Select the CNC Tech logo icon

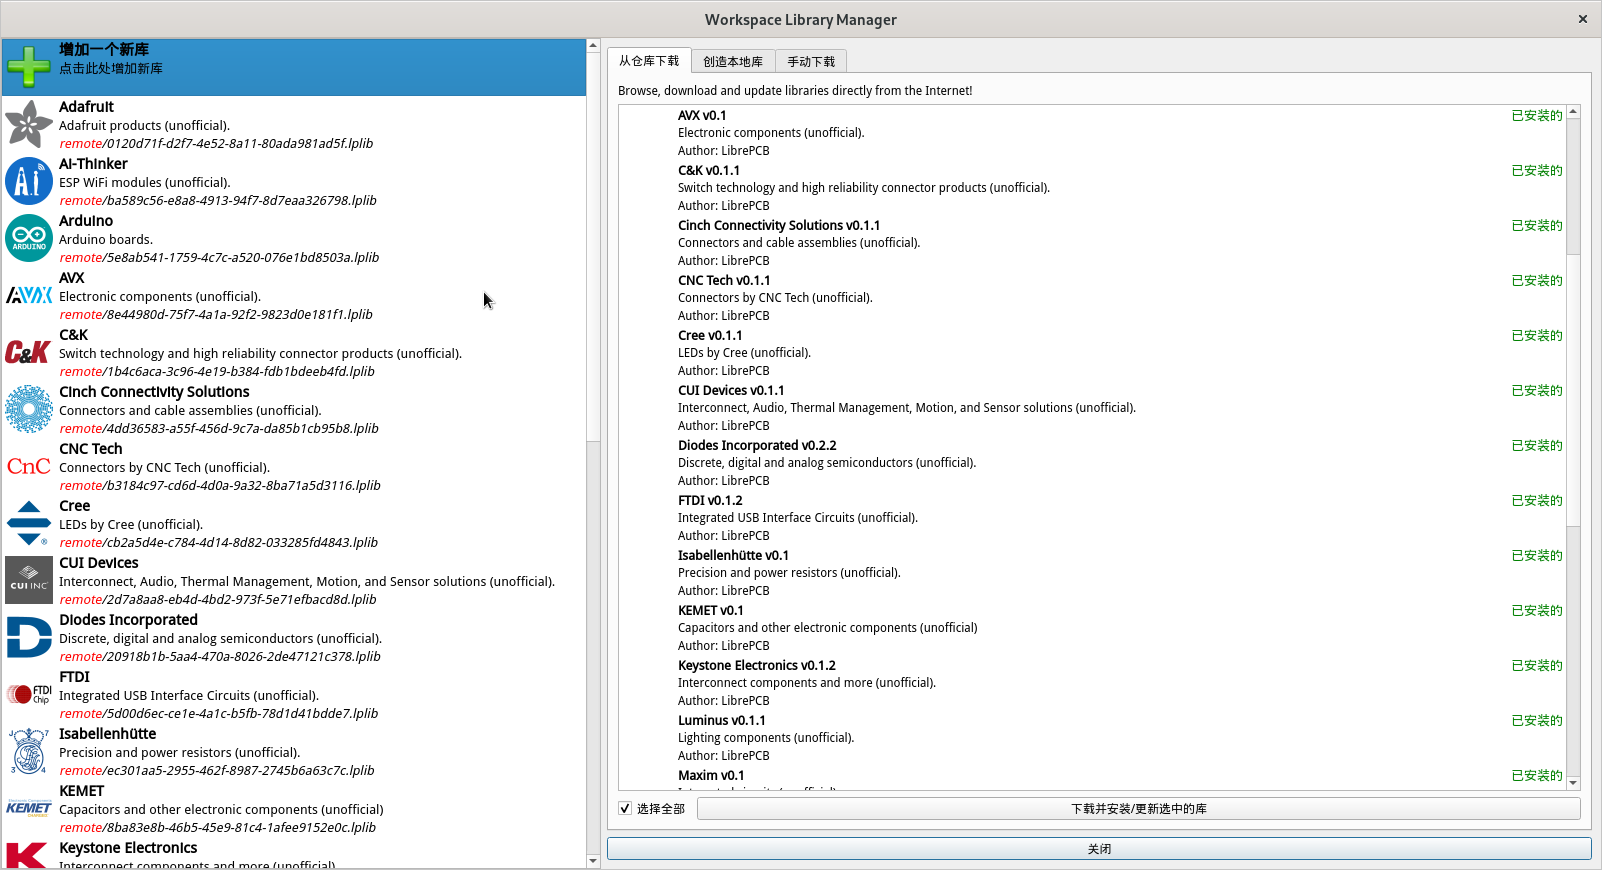(x=28, y=466)
